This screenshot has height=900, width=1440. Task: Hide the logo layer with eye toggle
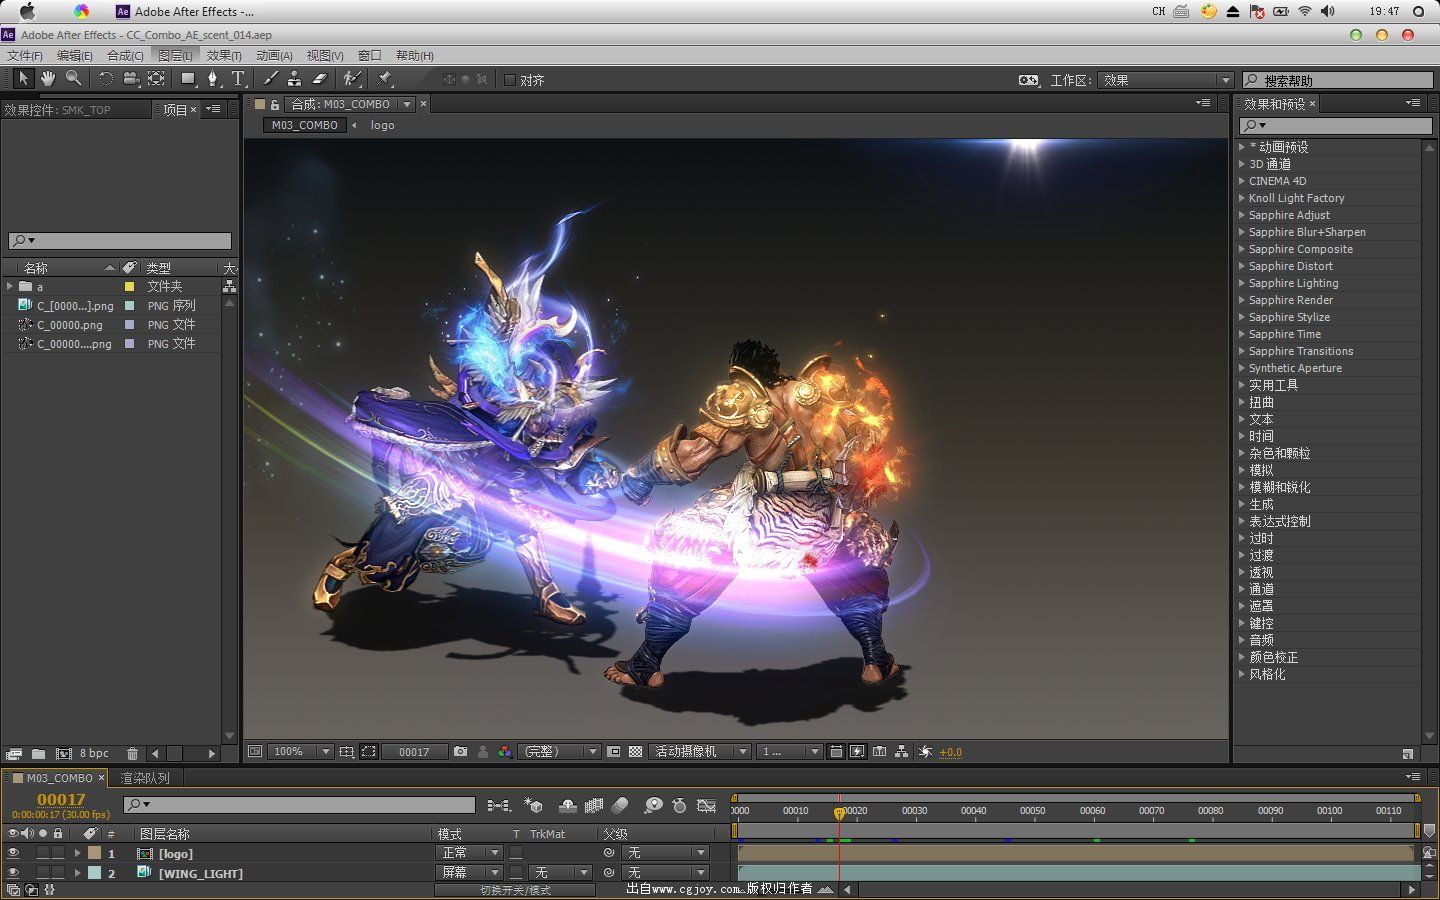13,853
